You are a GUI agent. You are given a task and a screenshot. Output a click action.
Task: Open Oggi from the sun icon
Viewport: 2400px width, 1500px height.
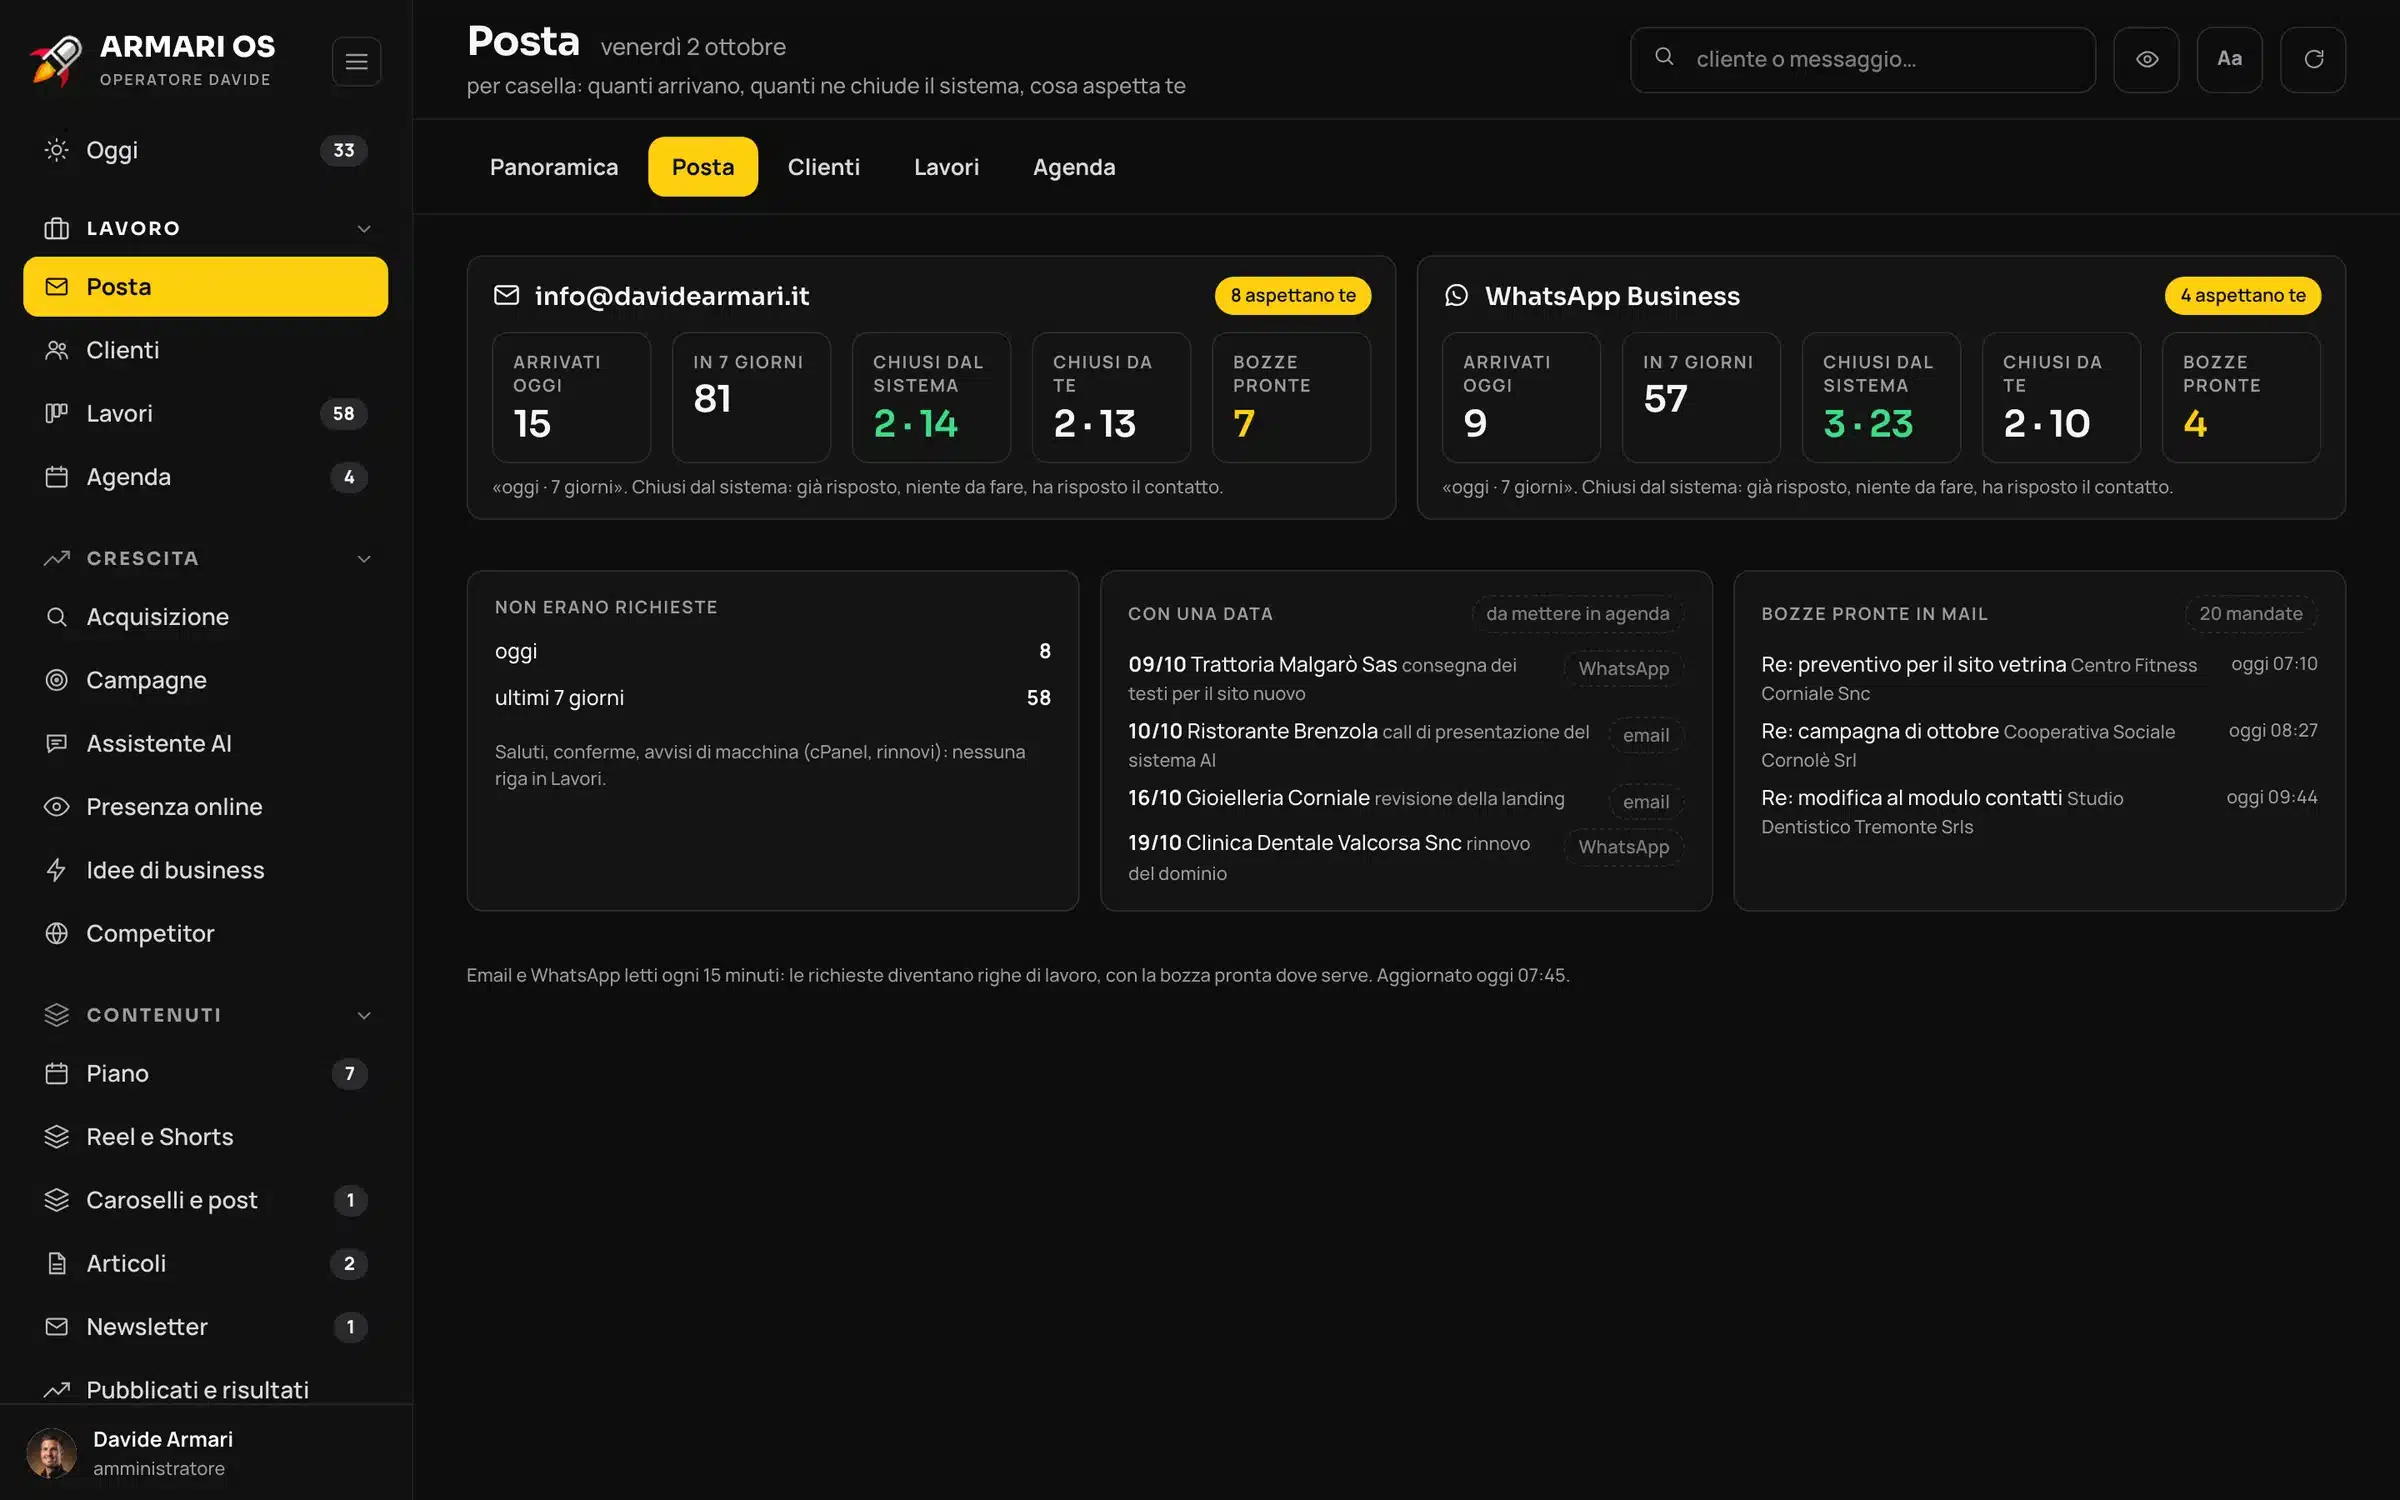pyautogui.click(x=205, y=150)
